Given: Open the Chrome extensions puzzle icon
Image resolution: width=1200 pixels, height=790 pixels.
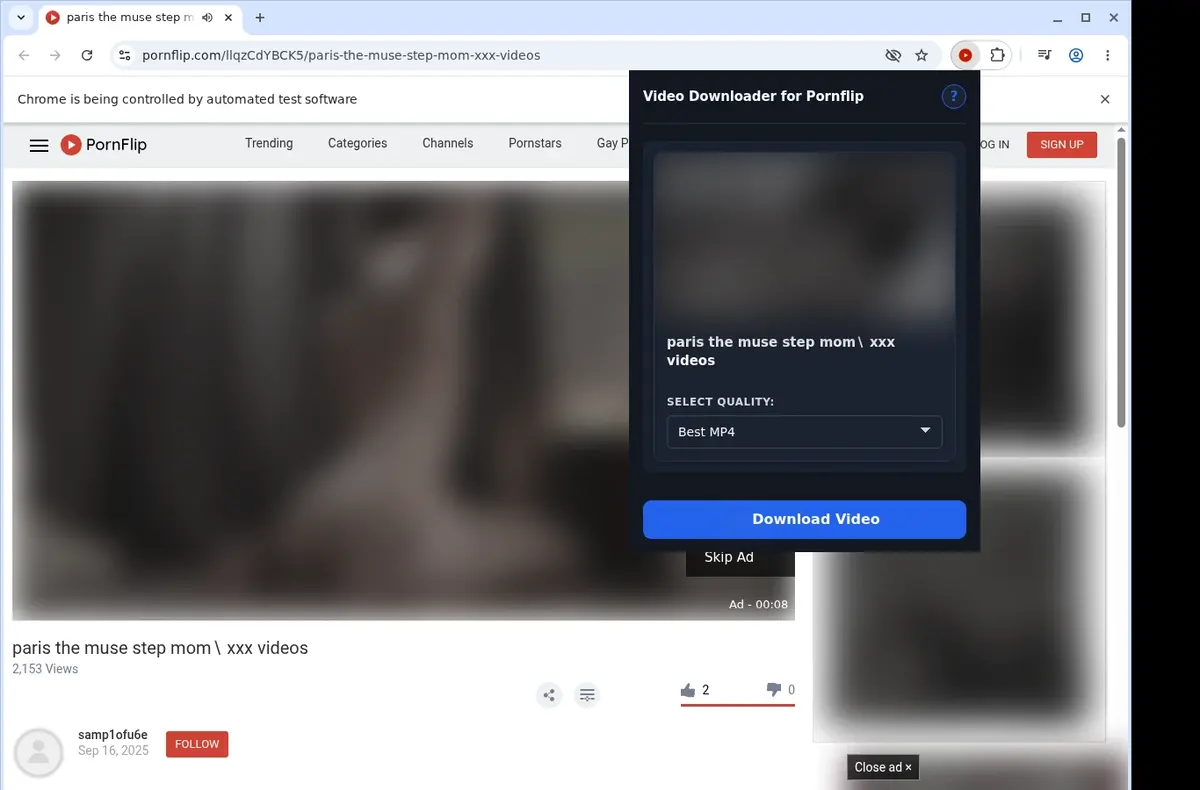Looking at the screenshot, I should click(997, 56).
